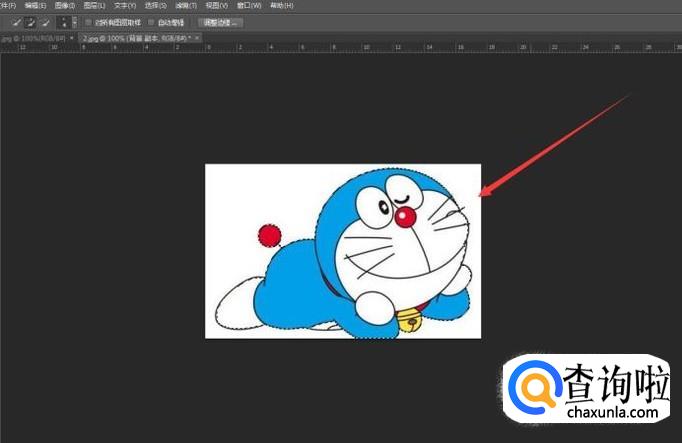
Task: Click the Doraemon image on the canvas
Action: coord(343,251)
